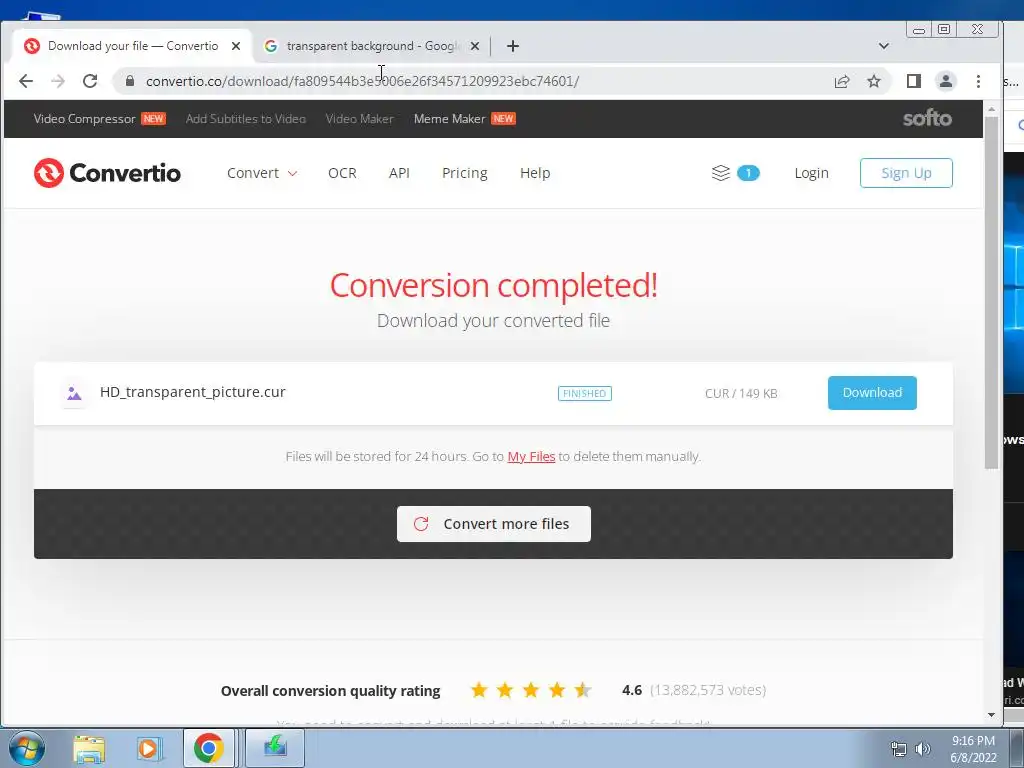The height and width of the screenshot is (768, 1024).
Task: Click the blue queue count badge
Action: [x=748, y=173]
